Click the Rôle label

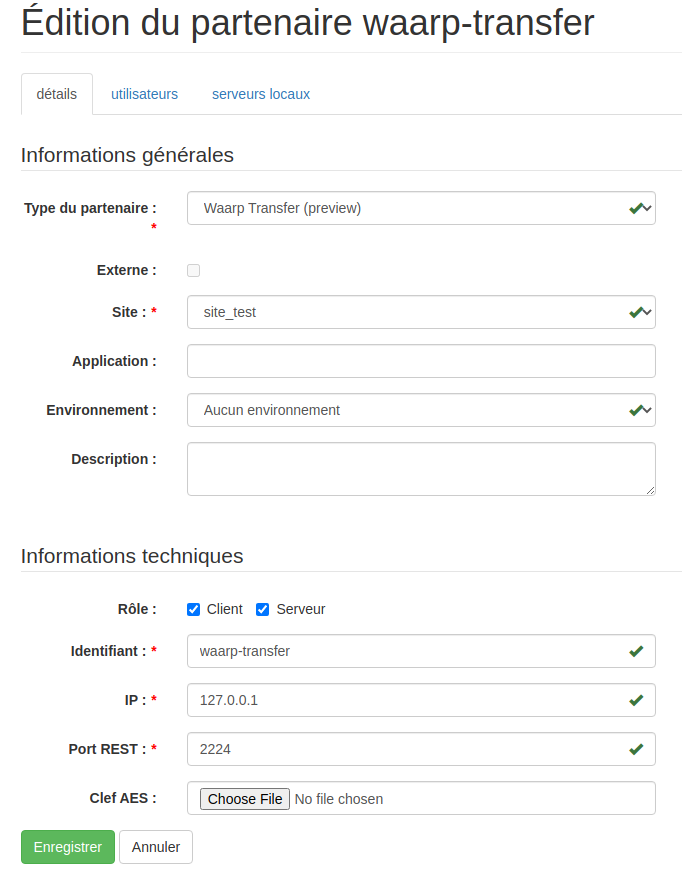[x=137, y=609]
